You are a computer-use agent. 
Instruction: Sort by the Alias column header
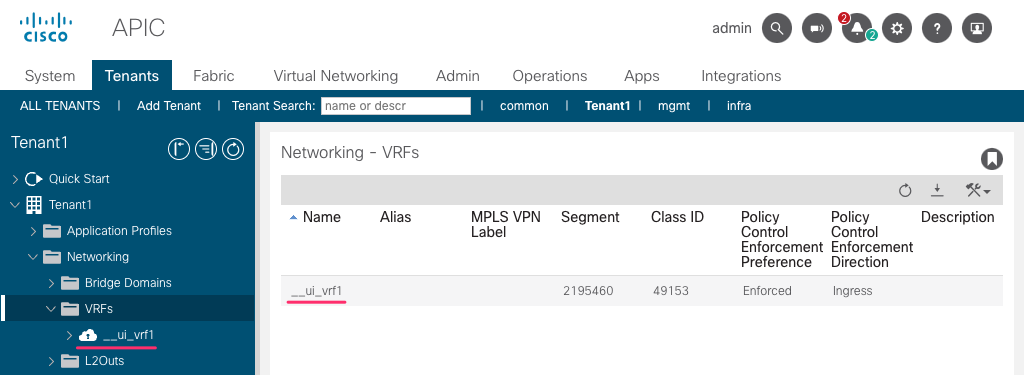pos(396,217)
